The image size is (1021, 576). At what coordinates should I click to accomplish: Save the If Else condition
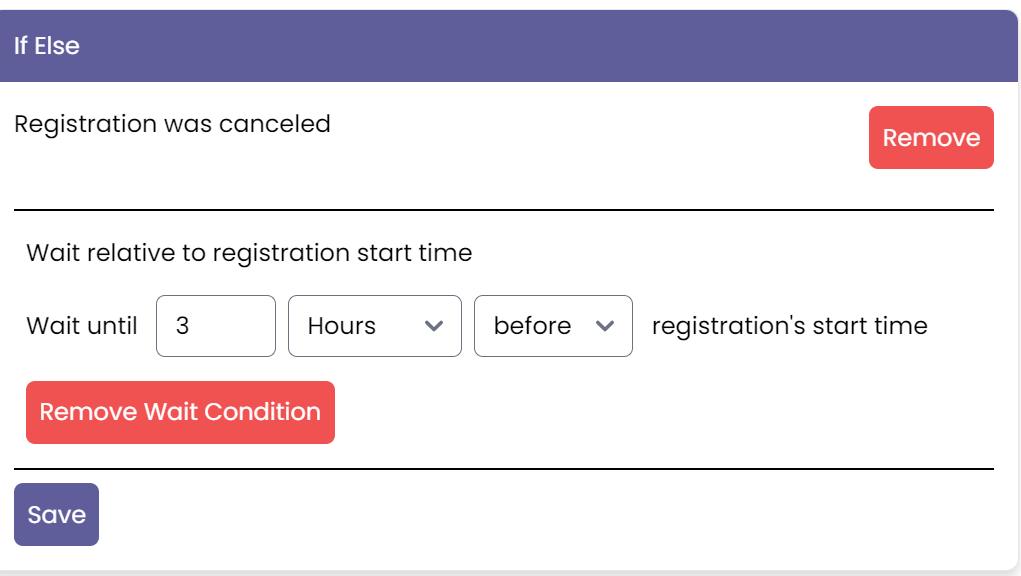click(56, 515)
